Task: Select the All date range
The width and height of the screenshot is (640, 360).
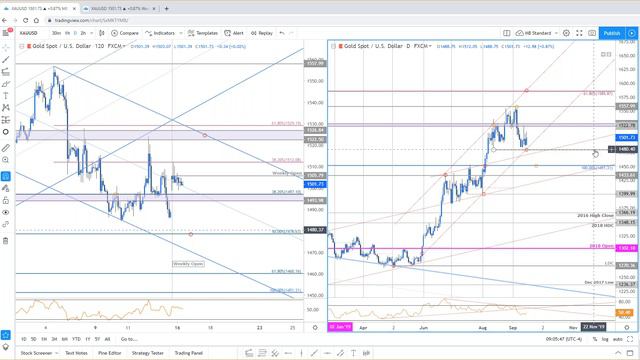Action: point(107,339)
